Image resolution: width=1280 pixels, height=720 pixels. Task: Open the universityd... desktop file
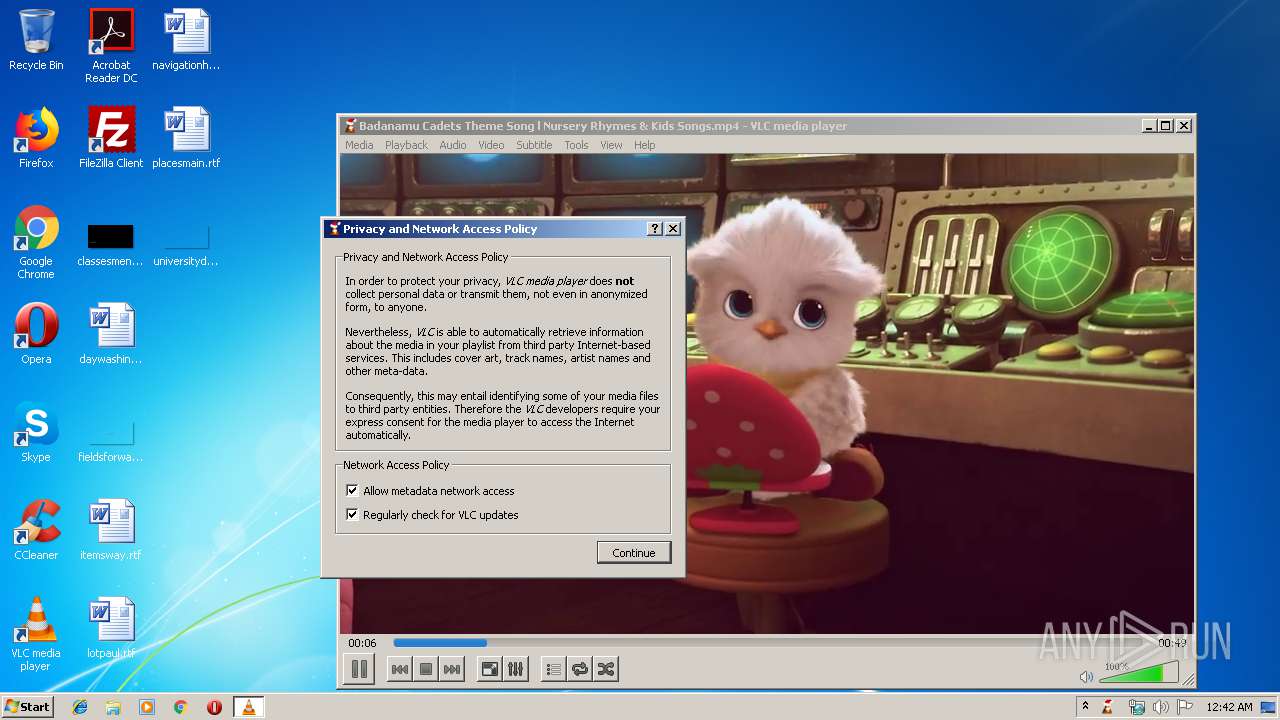click(x=186, y=245)
